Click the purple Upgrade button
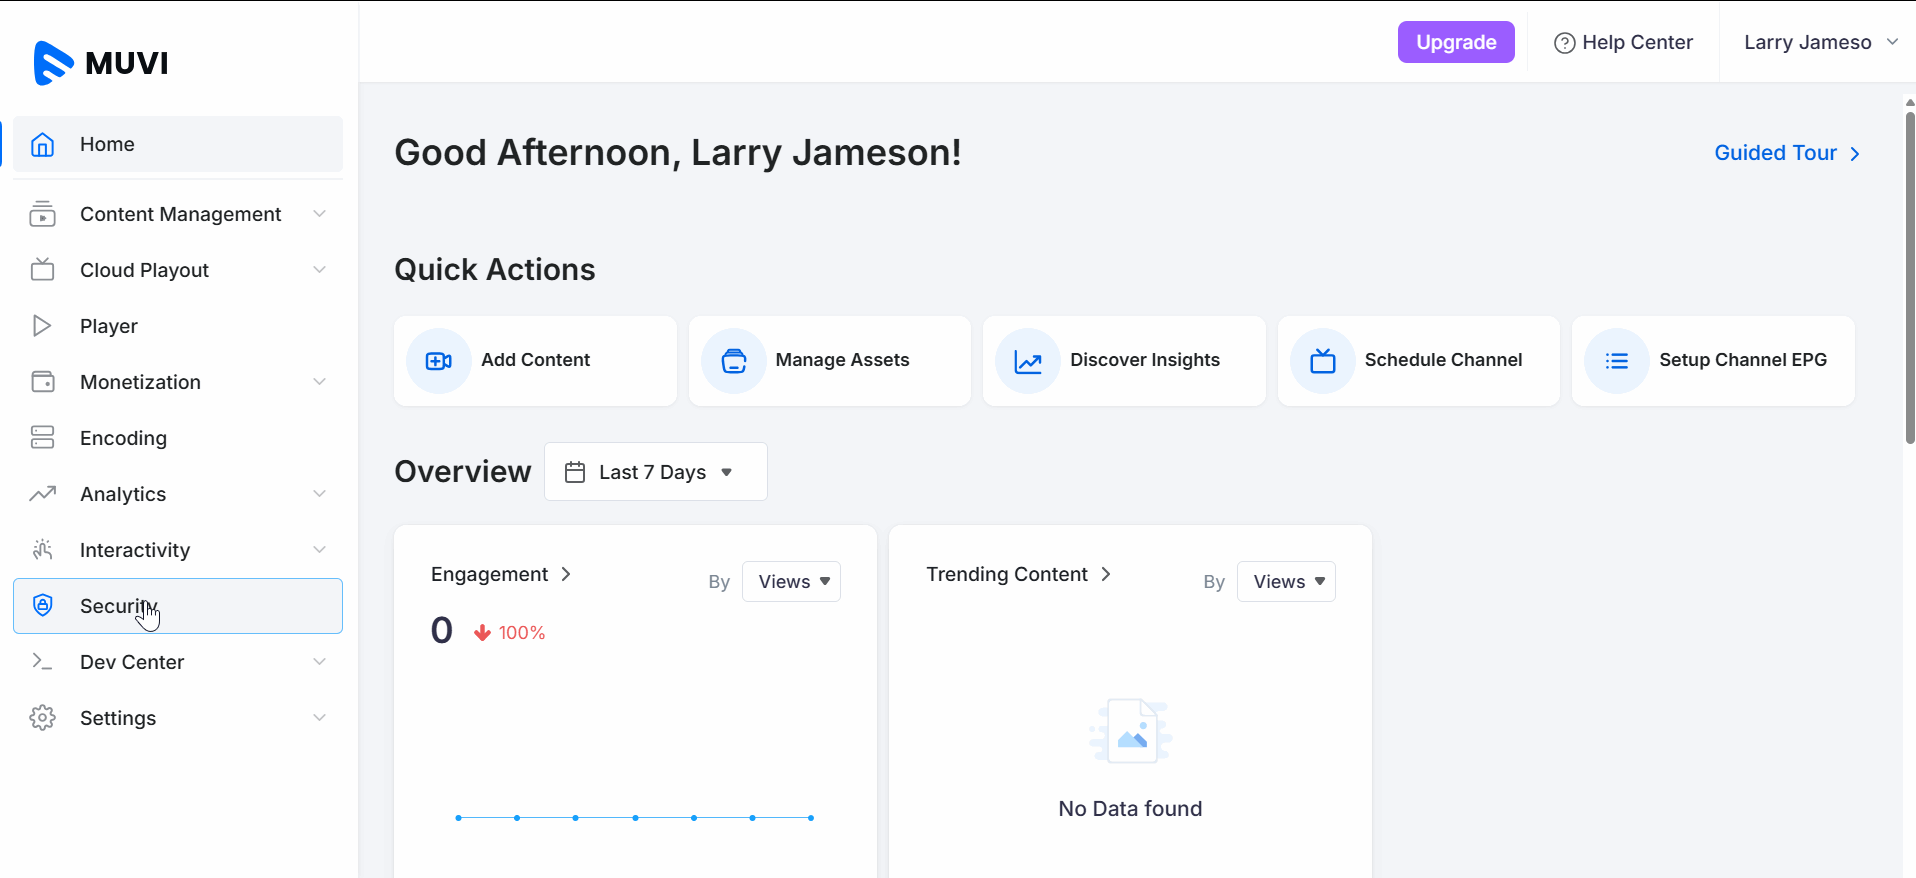Screen dimensions: 1916x878 tap(1455, 42)
